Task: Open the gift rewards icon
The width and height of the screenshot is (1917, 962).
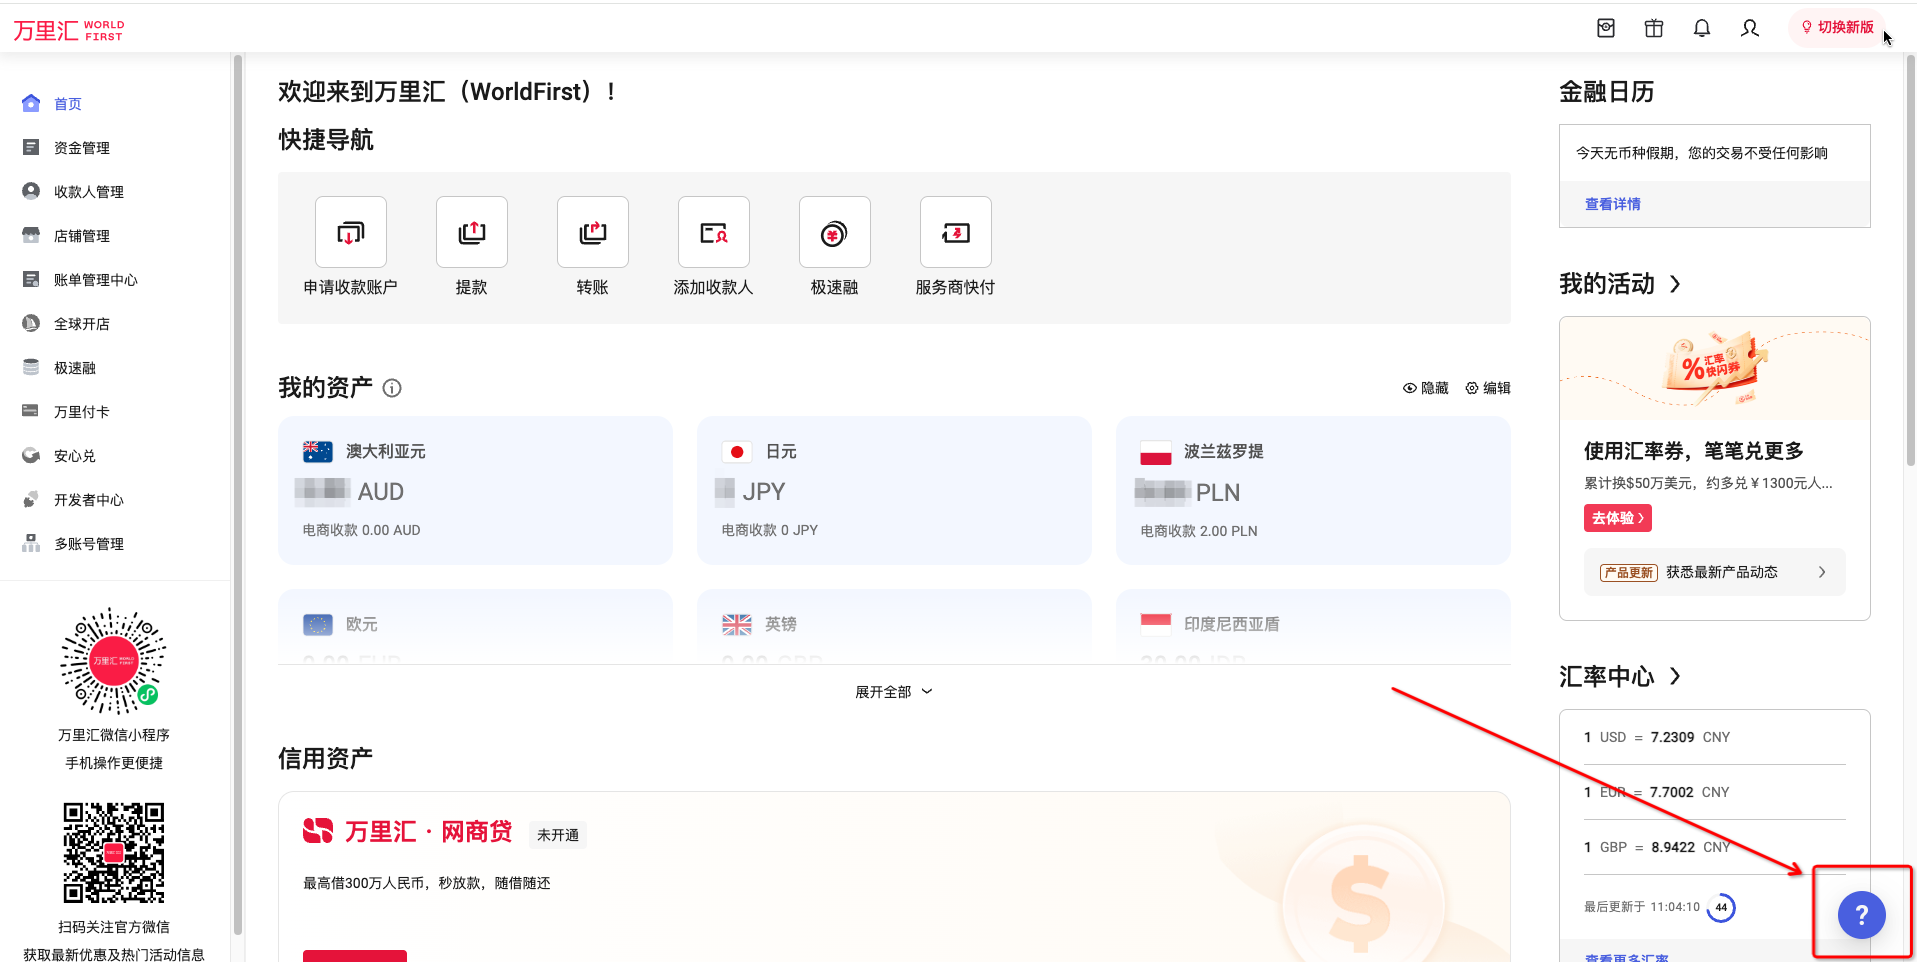Action: (1654, 28)
